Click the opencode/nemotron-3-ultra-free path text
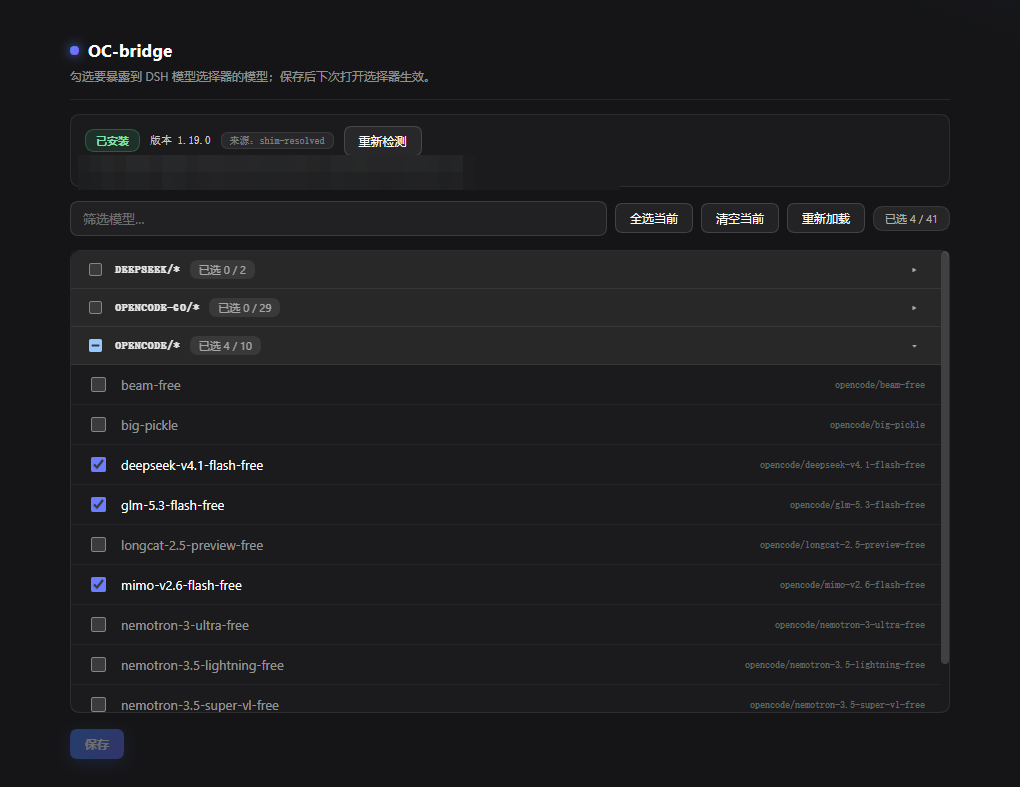1020x787 pixels. [x=850, y=624]
